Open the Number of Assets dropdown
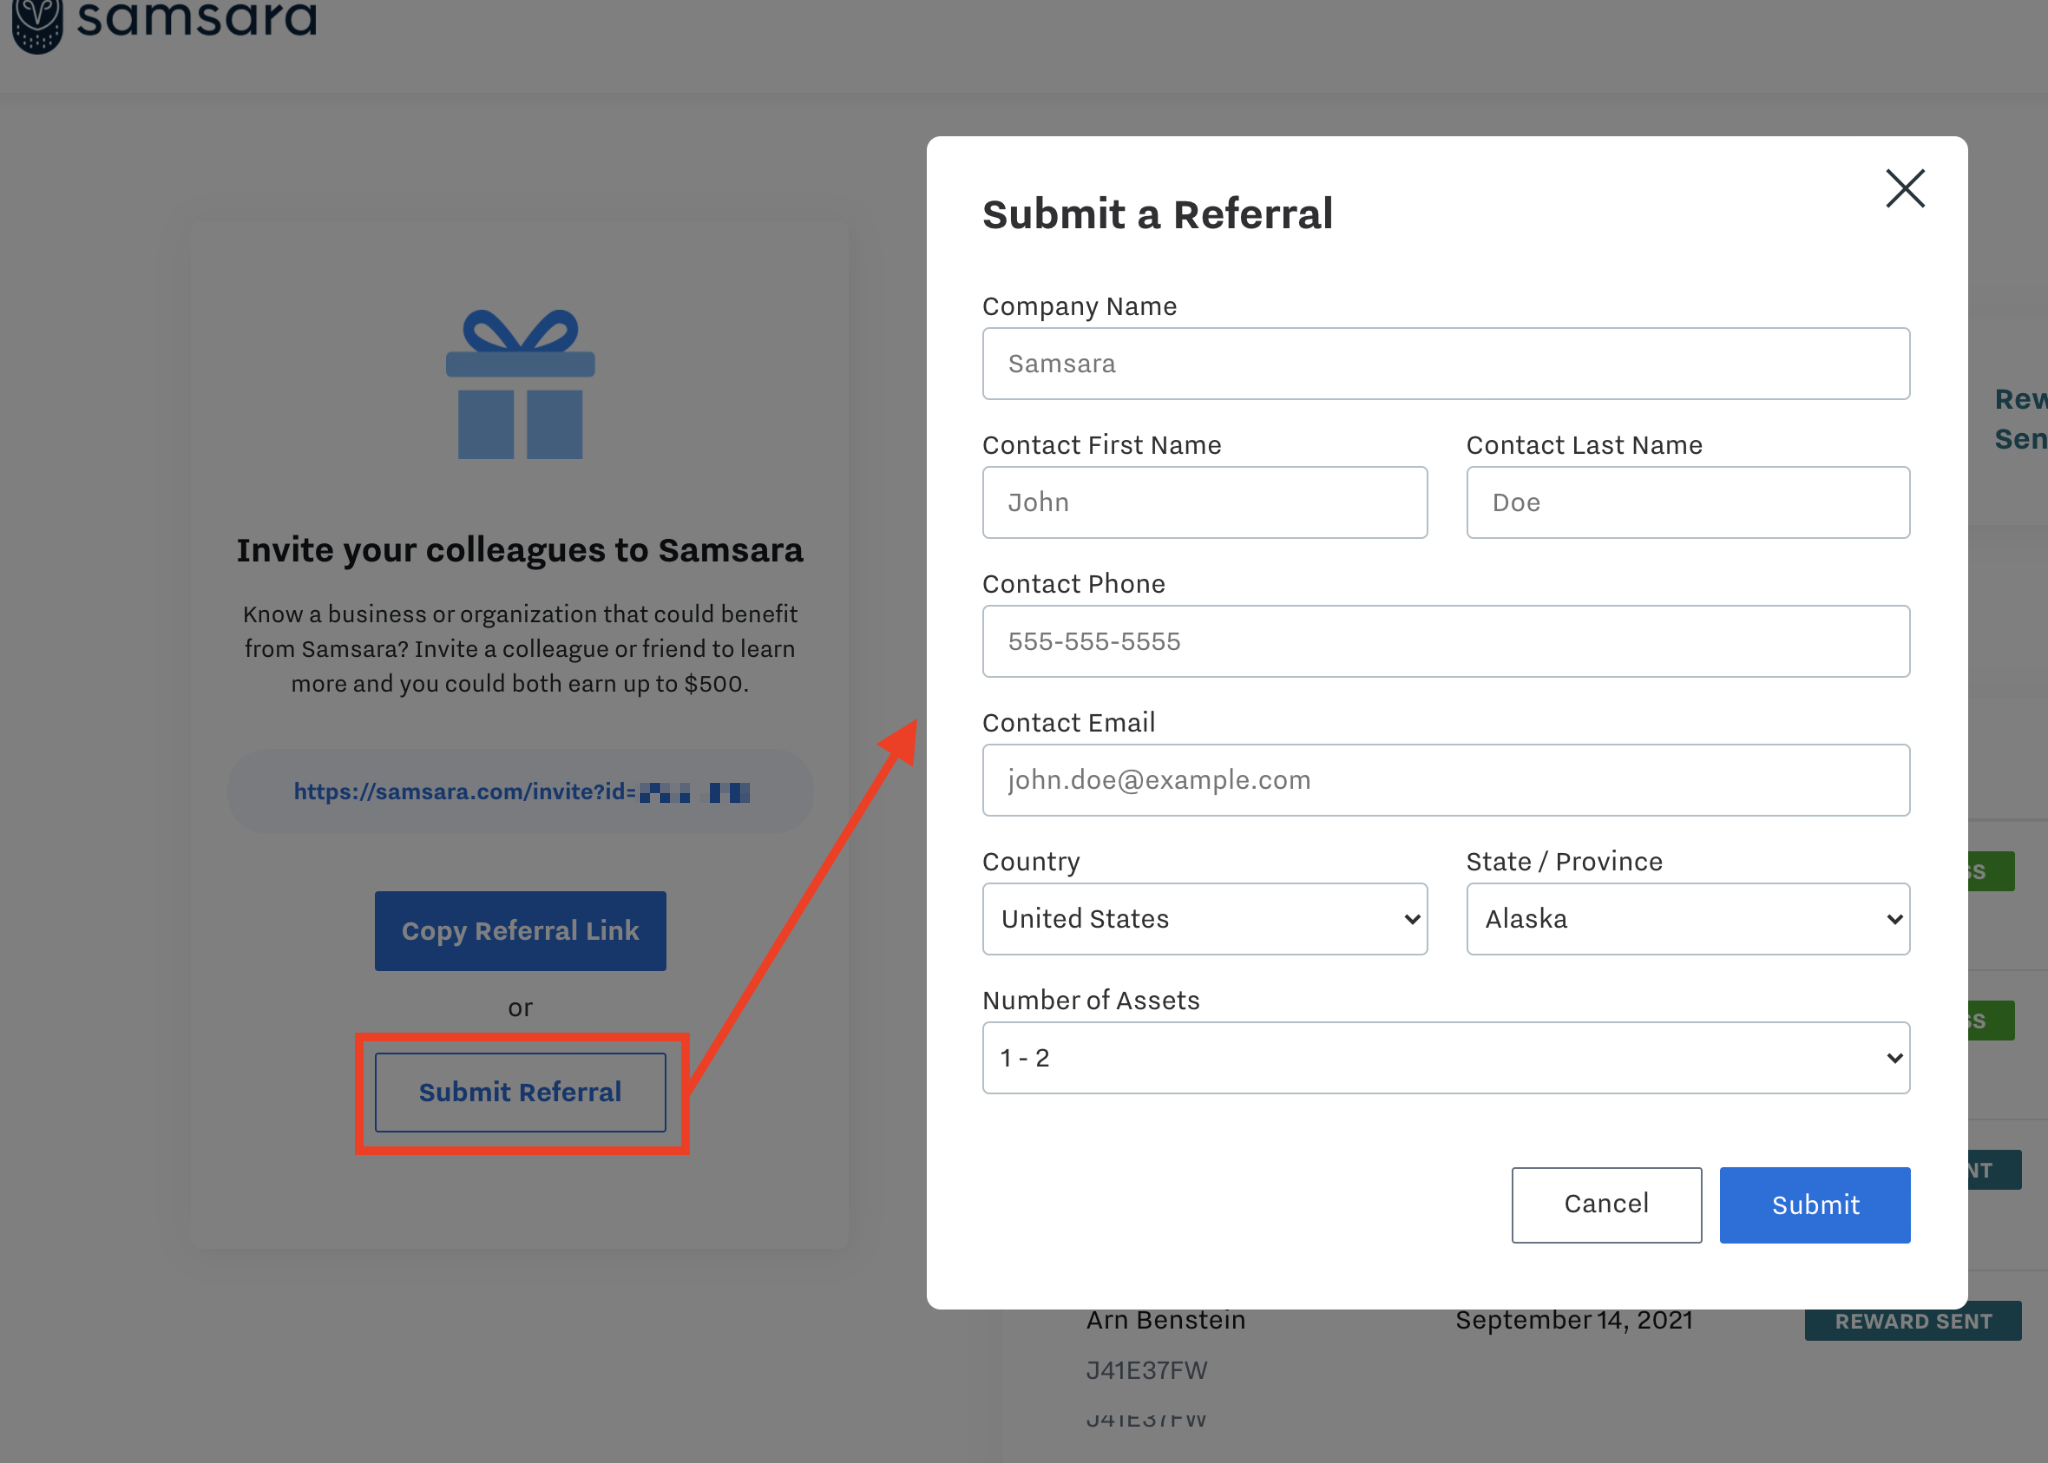The width and height of the screenshot is (2048, 1463). coord(1445,1058)
